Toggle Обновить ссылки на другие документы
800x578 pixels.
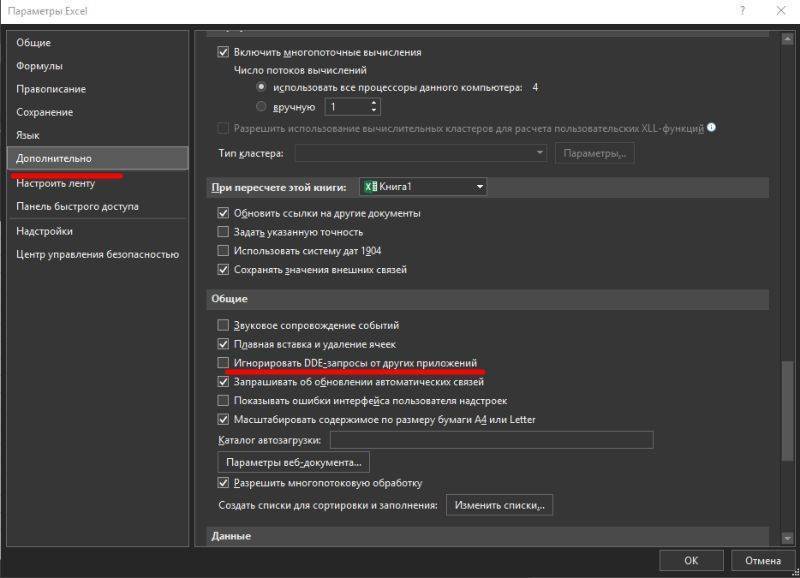coord(223,213)
